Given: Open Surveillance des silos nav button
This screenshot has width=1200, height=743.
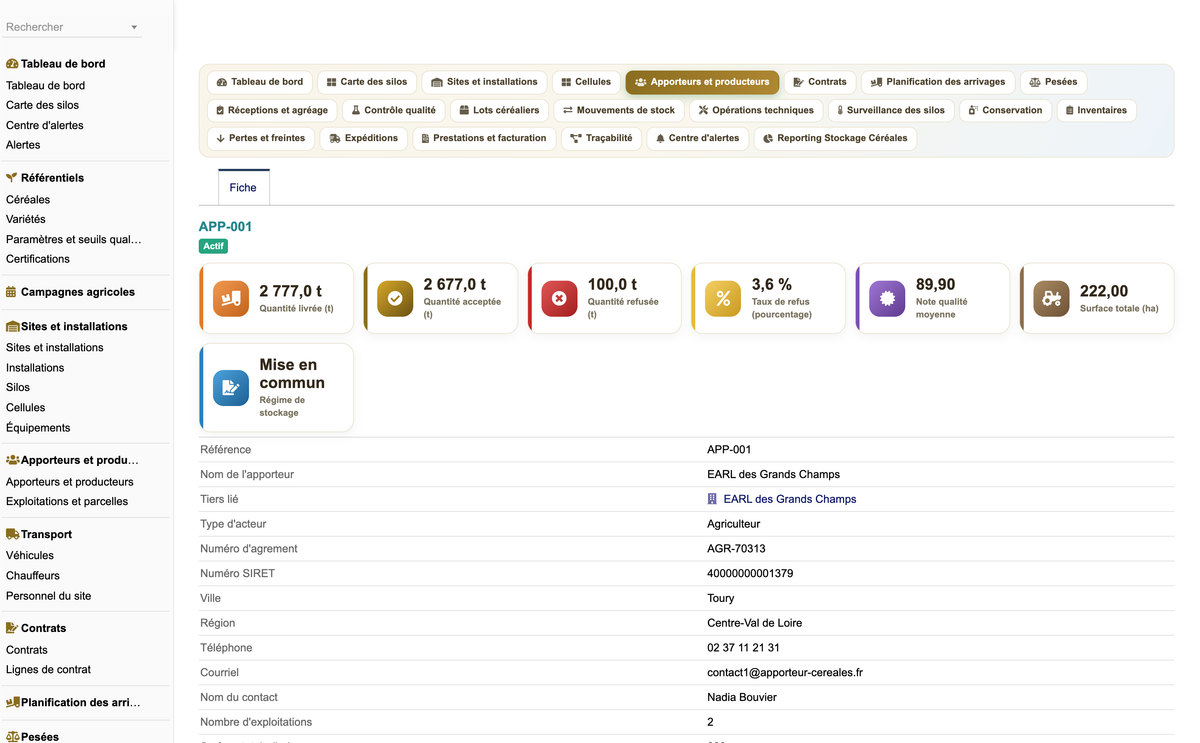Looking at the screenshot, I should [891, 110].
